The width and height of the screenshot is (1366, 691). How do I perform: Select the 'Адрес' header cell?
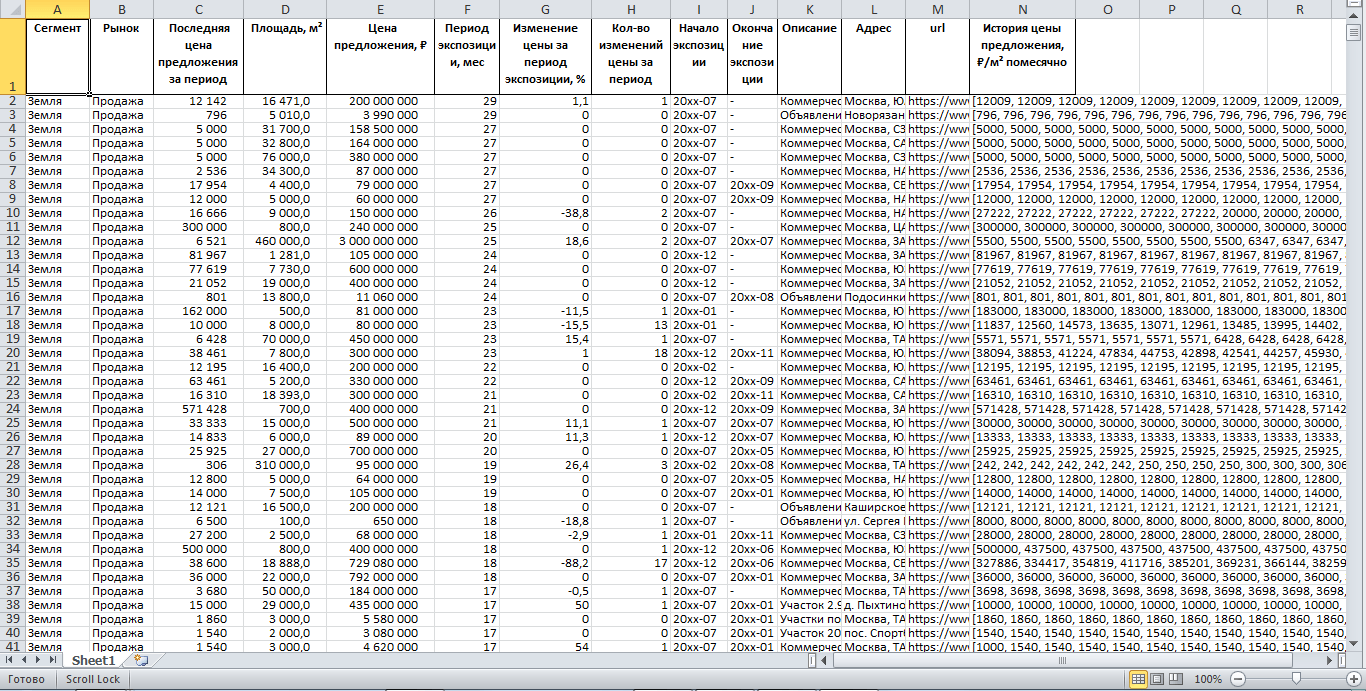(874, 56)
